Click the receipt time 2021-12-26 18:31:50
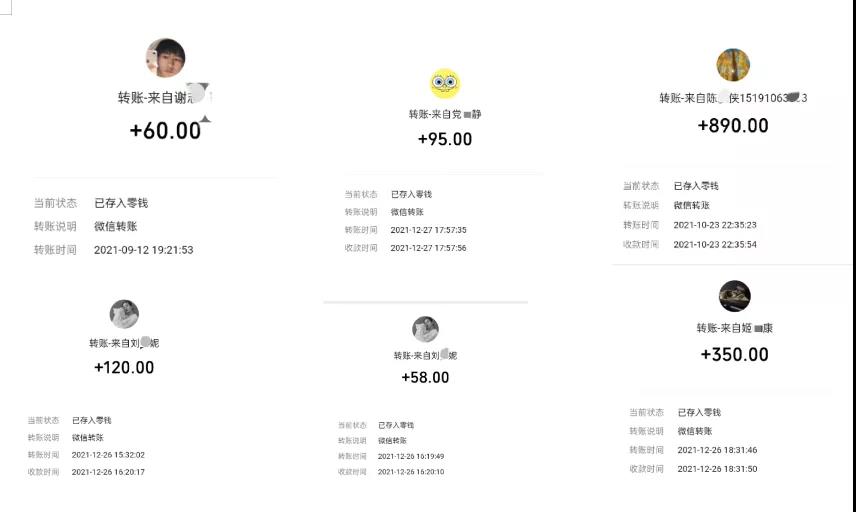856x512 pixels. click(x=717, y=469)
